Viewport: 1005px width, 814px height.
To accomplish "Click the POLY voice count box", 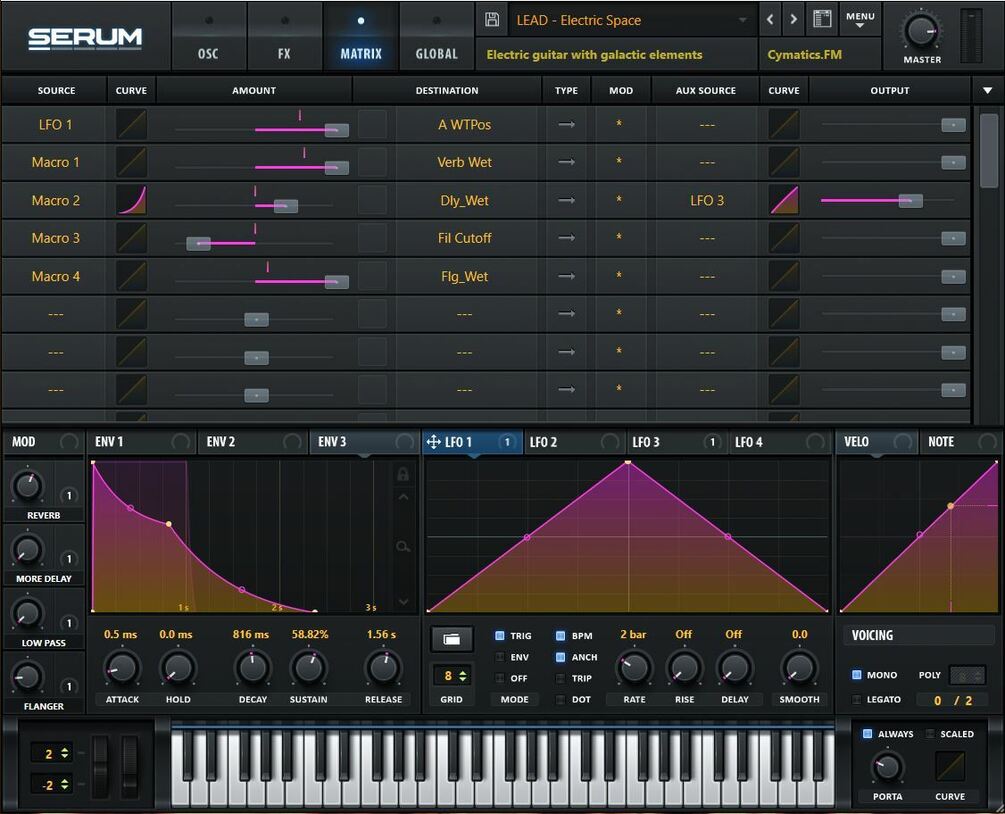I will (967, 675).
